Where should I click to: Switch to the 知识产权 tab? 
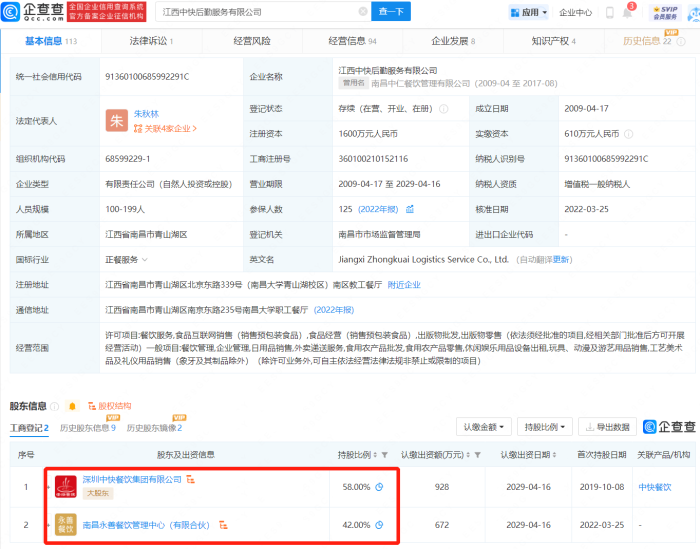pyautogui.click(x=554, y=41)
